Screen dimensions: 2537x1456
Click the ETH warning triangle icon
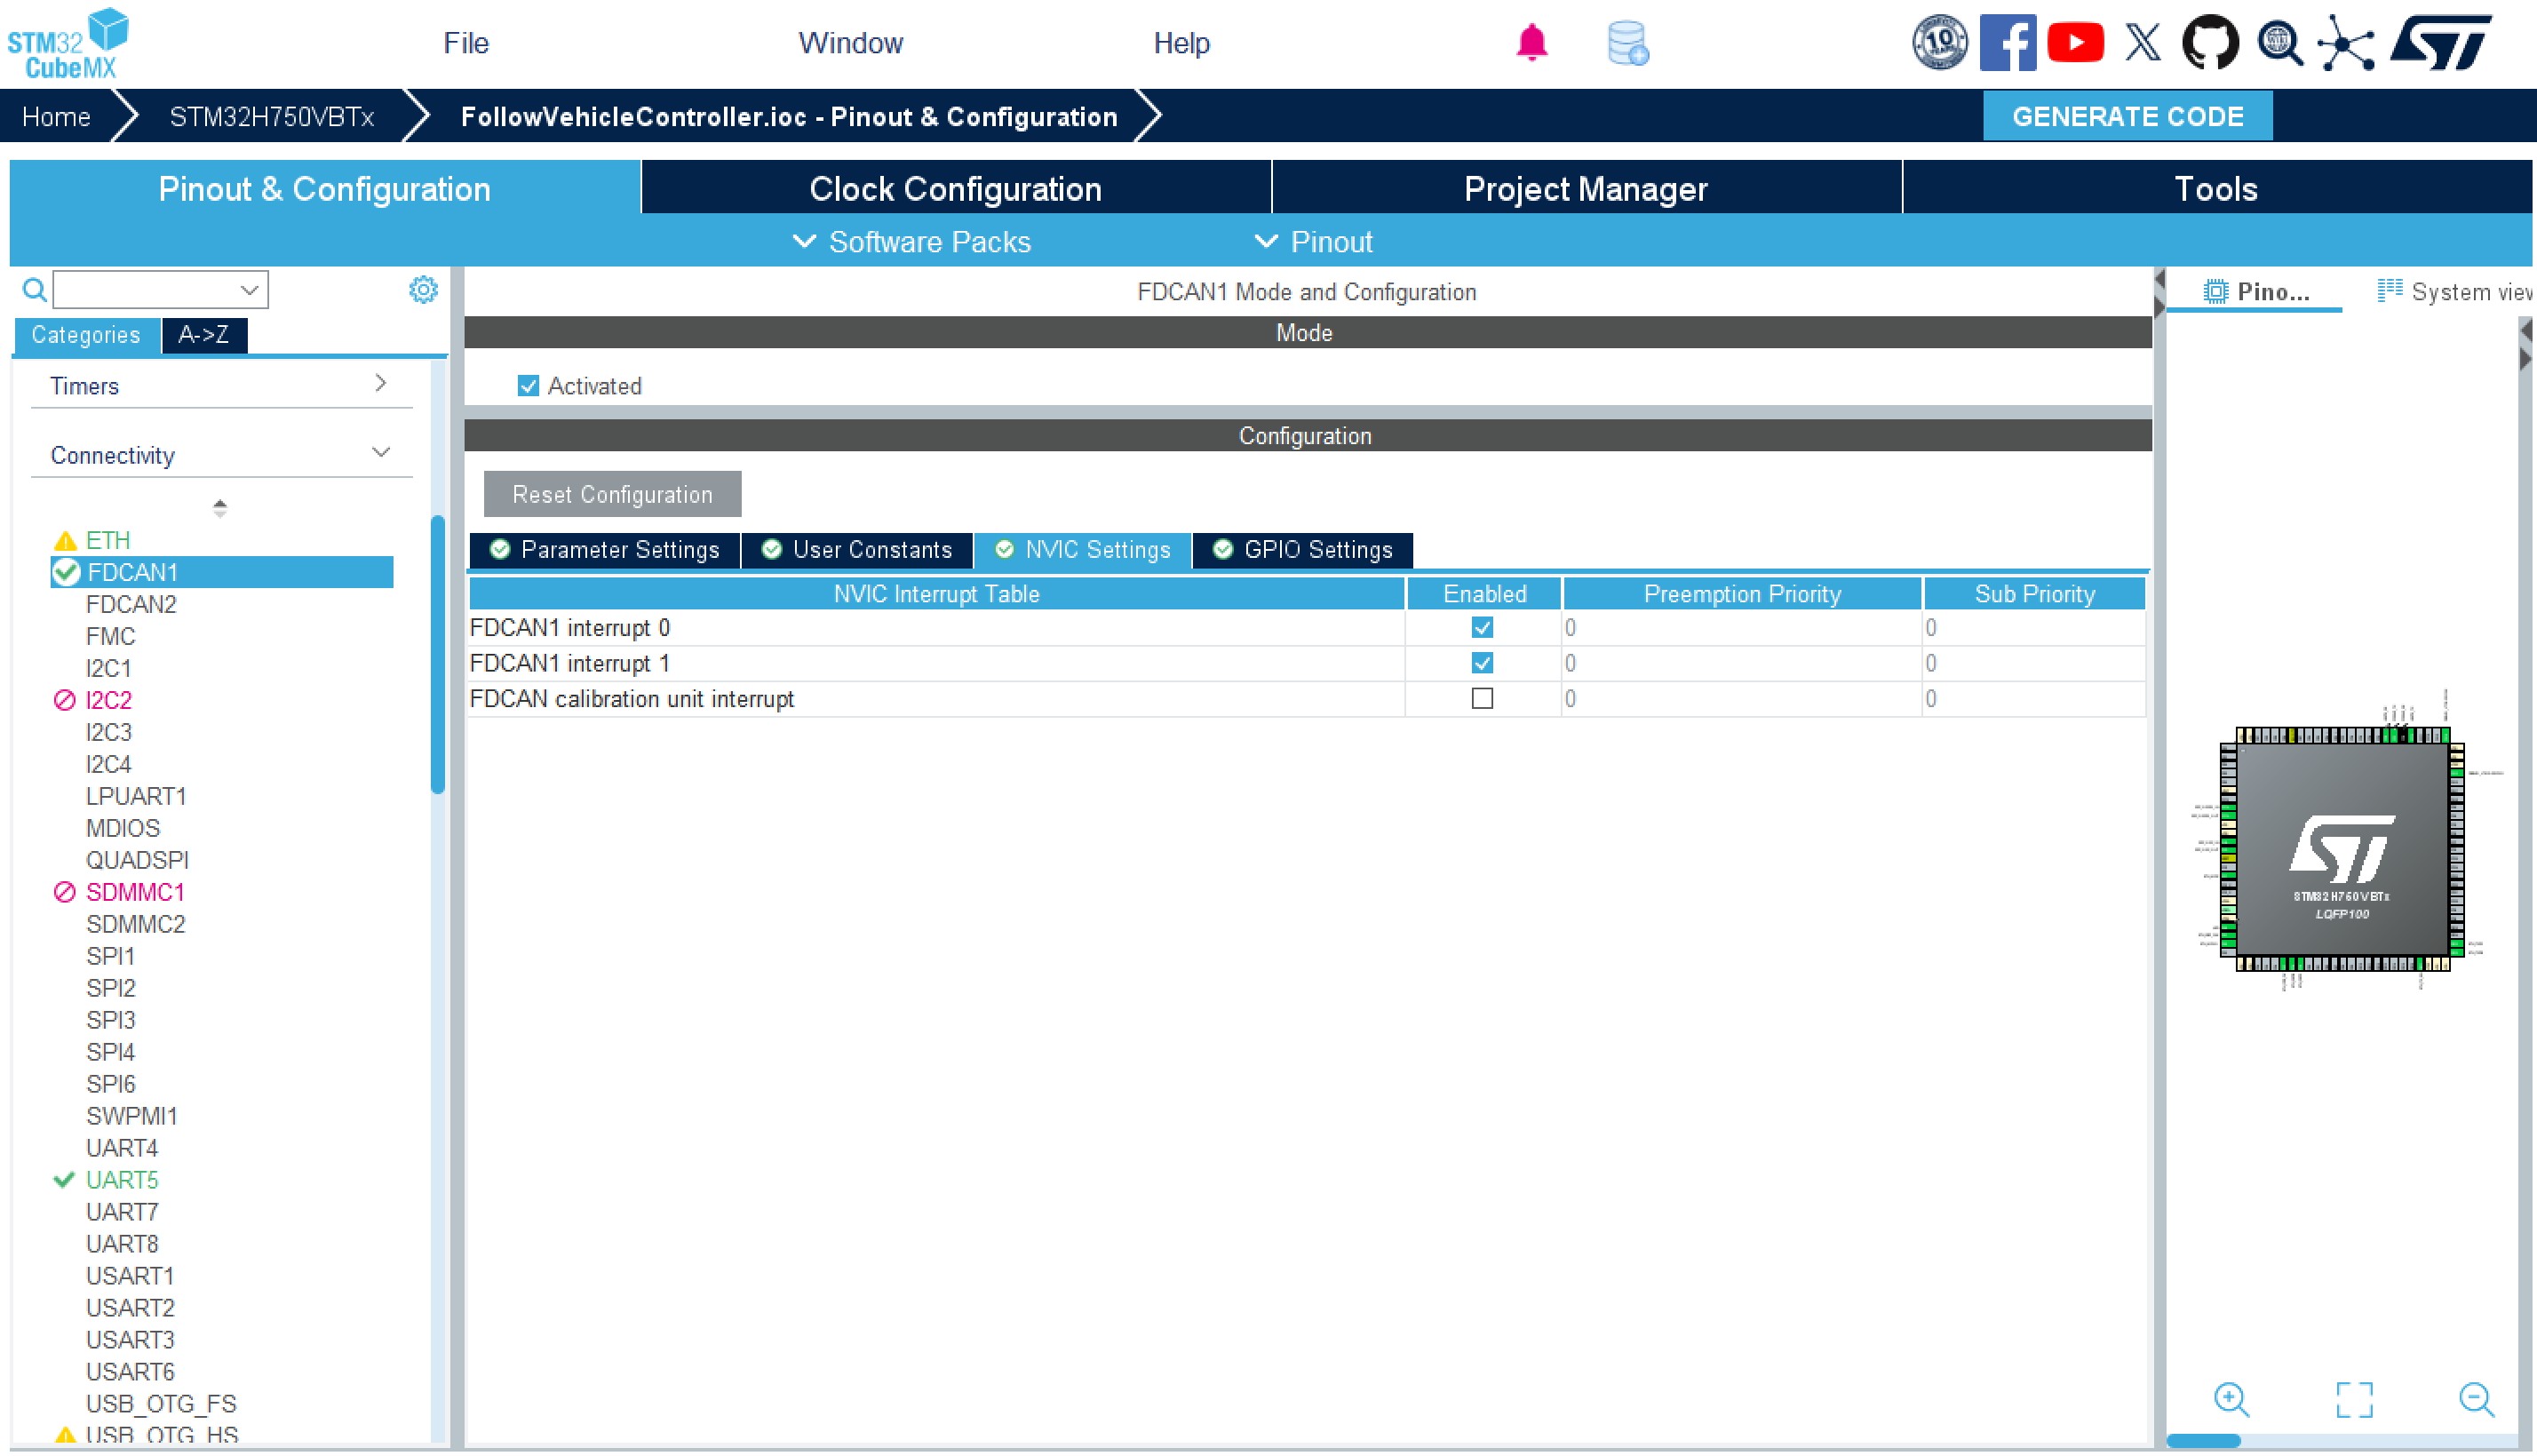tap(65, 541)
